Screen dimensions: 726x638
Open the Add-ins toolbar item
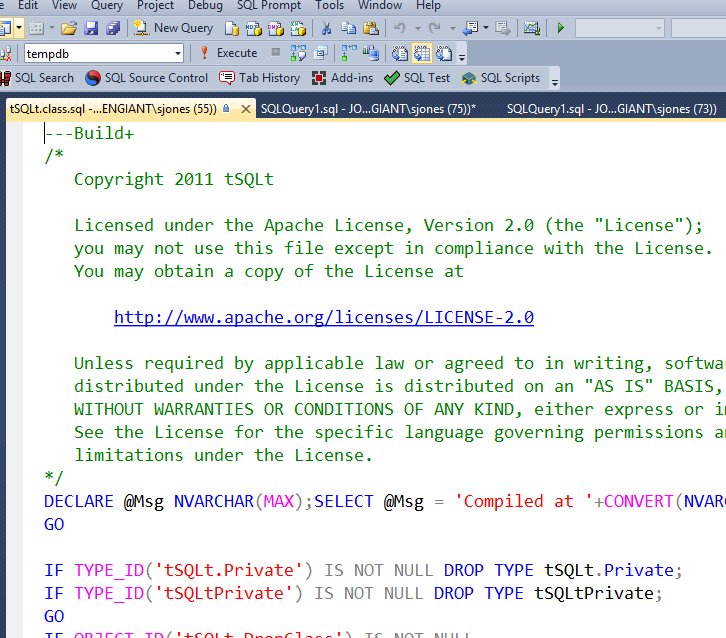point(343,78)
